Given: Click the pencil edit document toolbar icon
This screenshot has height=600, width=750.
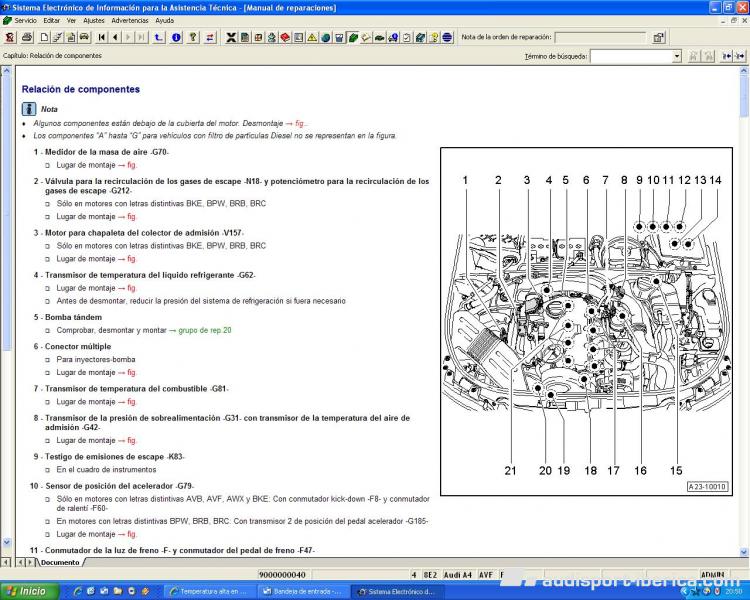Looking at the screenshot, I should click(x=57, y=37).
